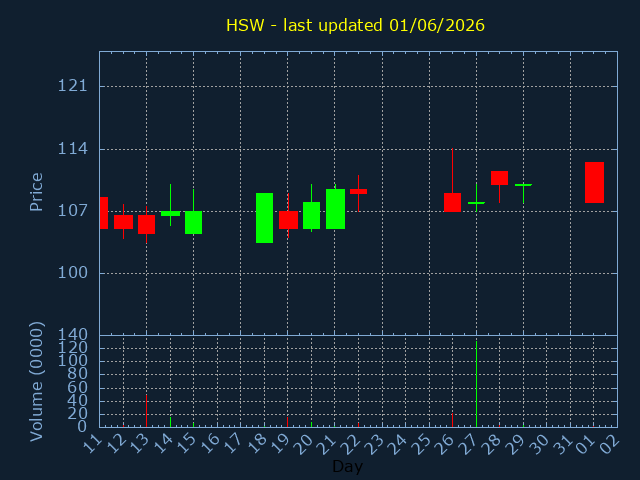The image size is (640, 480).
Task: Select the red candlestick for day 12
Action: 123,222
